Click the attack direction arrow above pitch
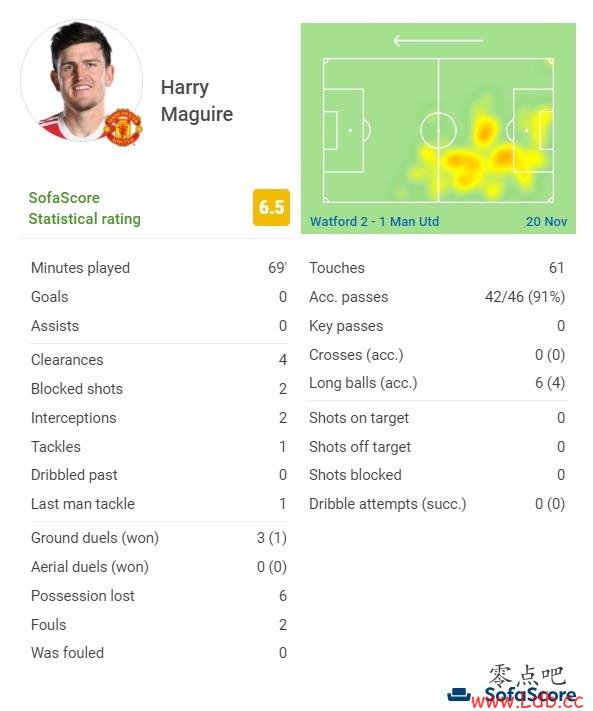Screen dimensions: 593x711 438,41
